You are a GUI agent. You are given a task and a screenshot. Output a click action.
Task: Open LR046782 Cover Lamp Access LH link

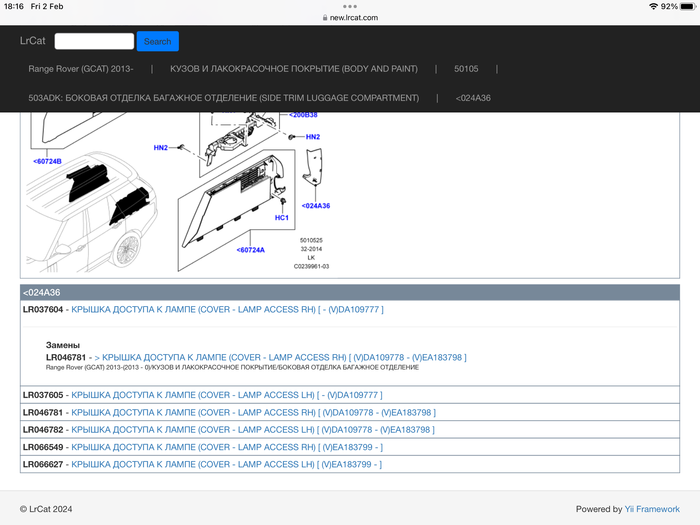click(x=253, y=429)
